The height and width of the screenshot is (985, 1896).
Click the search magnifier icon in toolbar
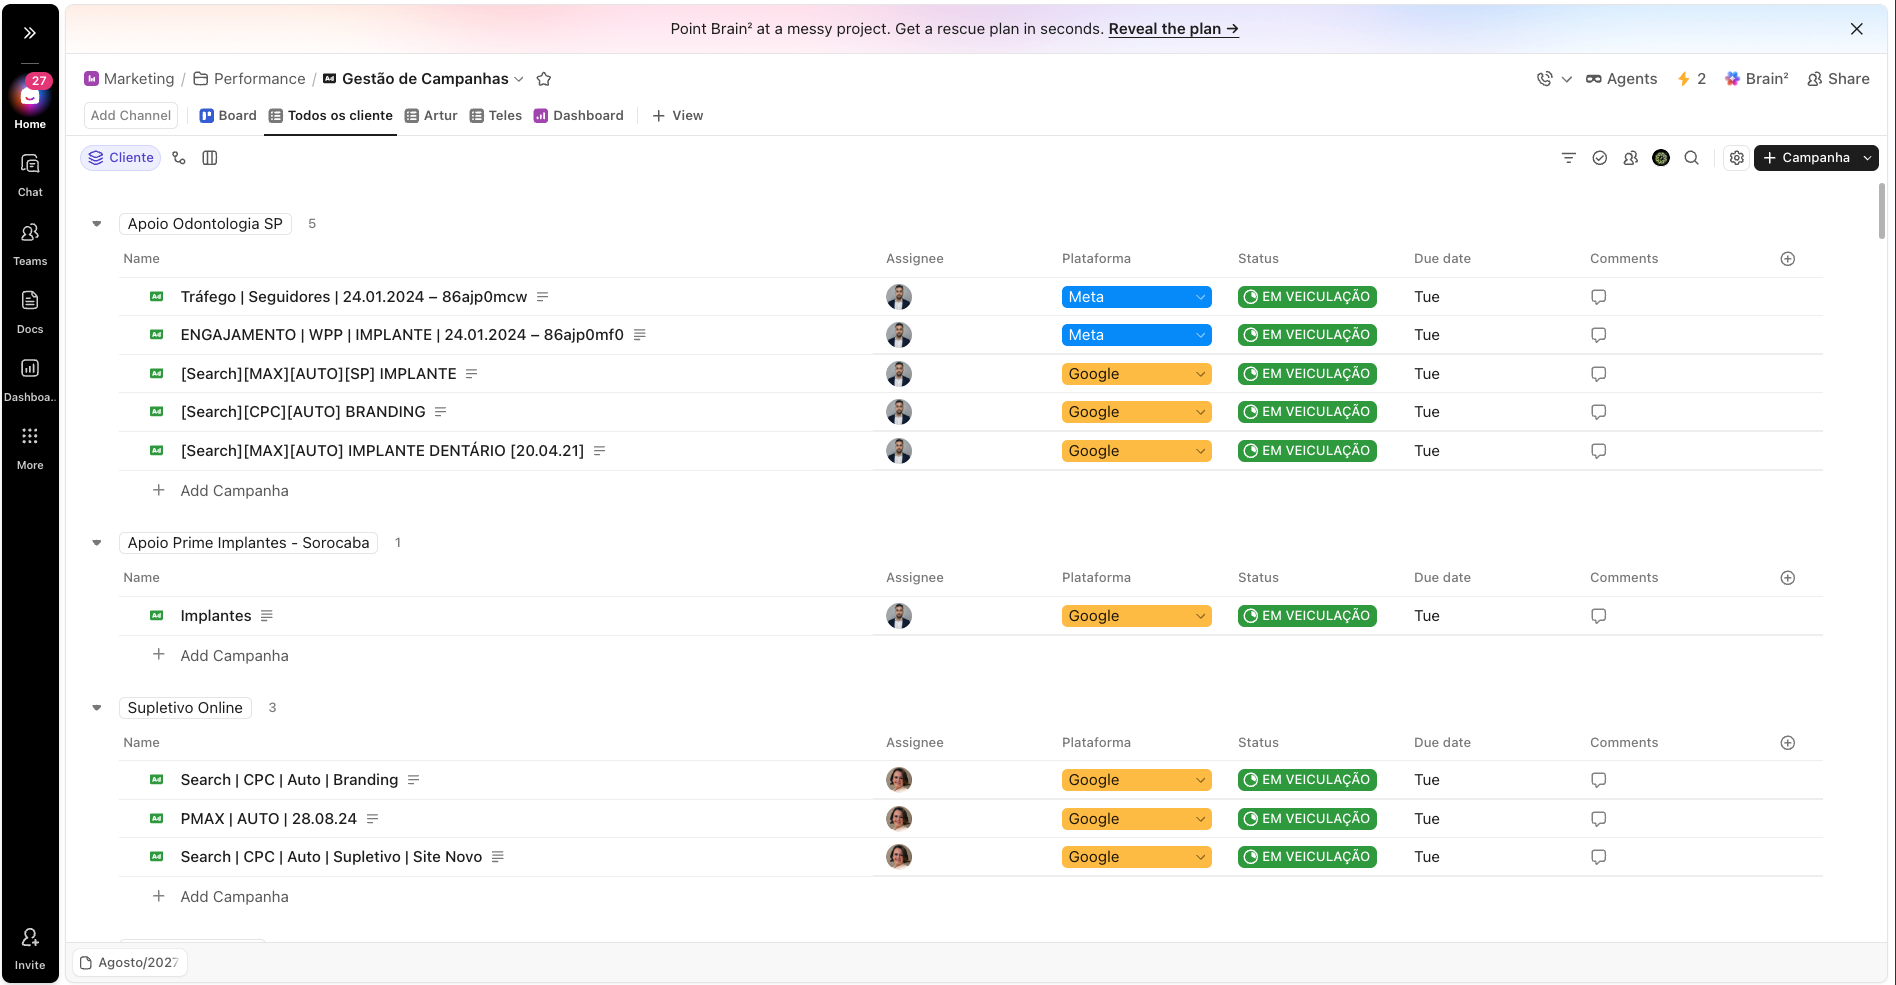[x=1691, y=158]
